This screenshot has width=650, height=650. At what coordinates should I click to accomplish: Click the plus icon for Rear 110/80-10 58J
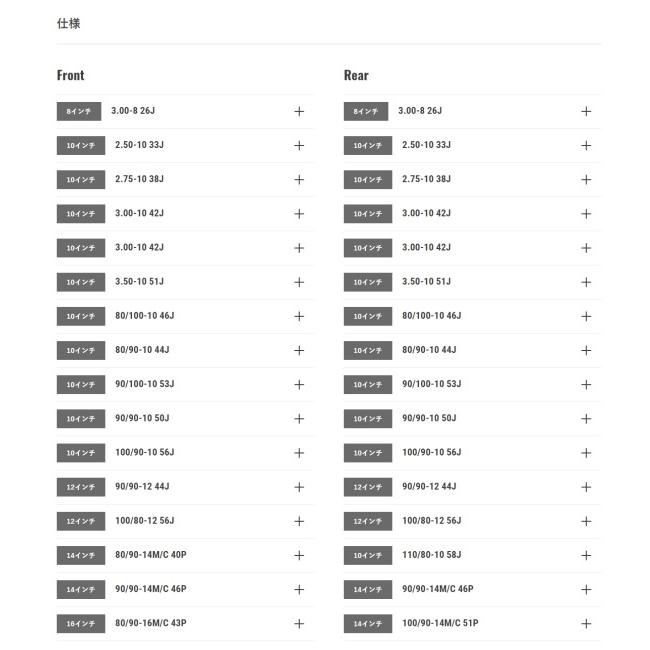[586, 555]
